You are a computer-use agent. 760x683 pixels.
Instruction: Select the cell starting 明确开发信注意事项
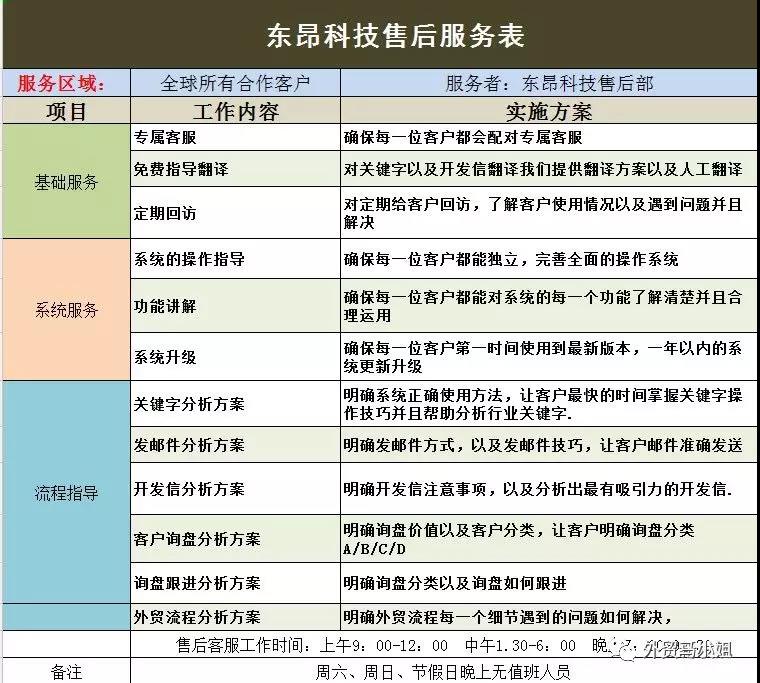[549, 489]
